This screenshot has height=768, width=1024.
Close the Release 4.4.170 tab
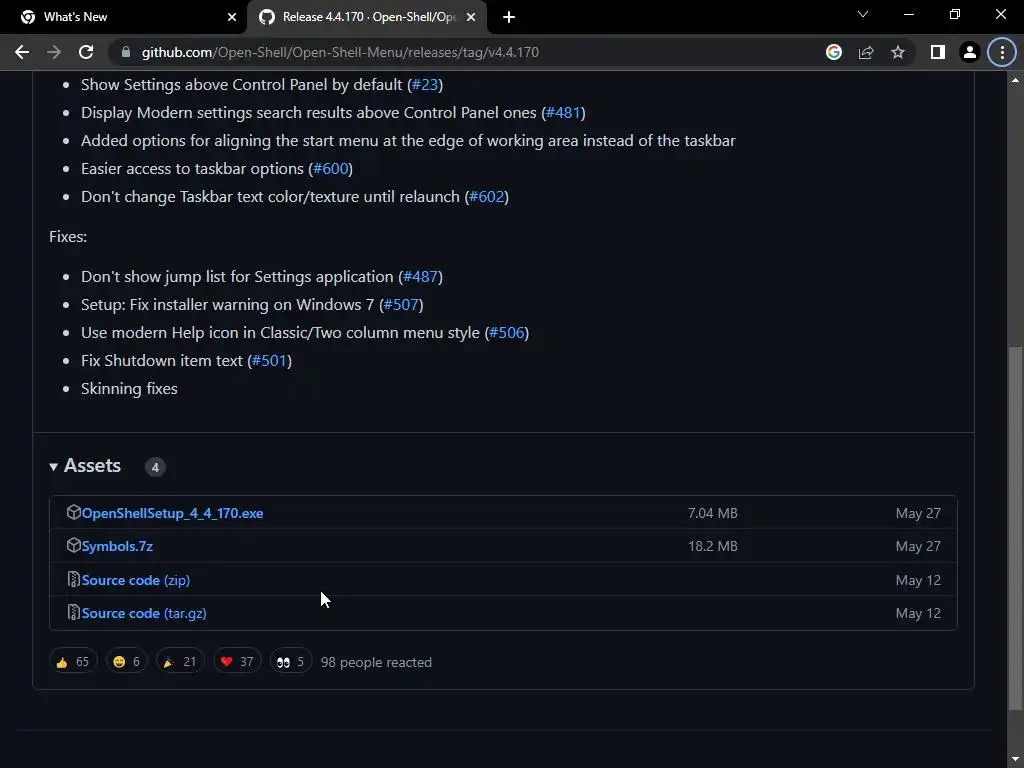point(471,17)
